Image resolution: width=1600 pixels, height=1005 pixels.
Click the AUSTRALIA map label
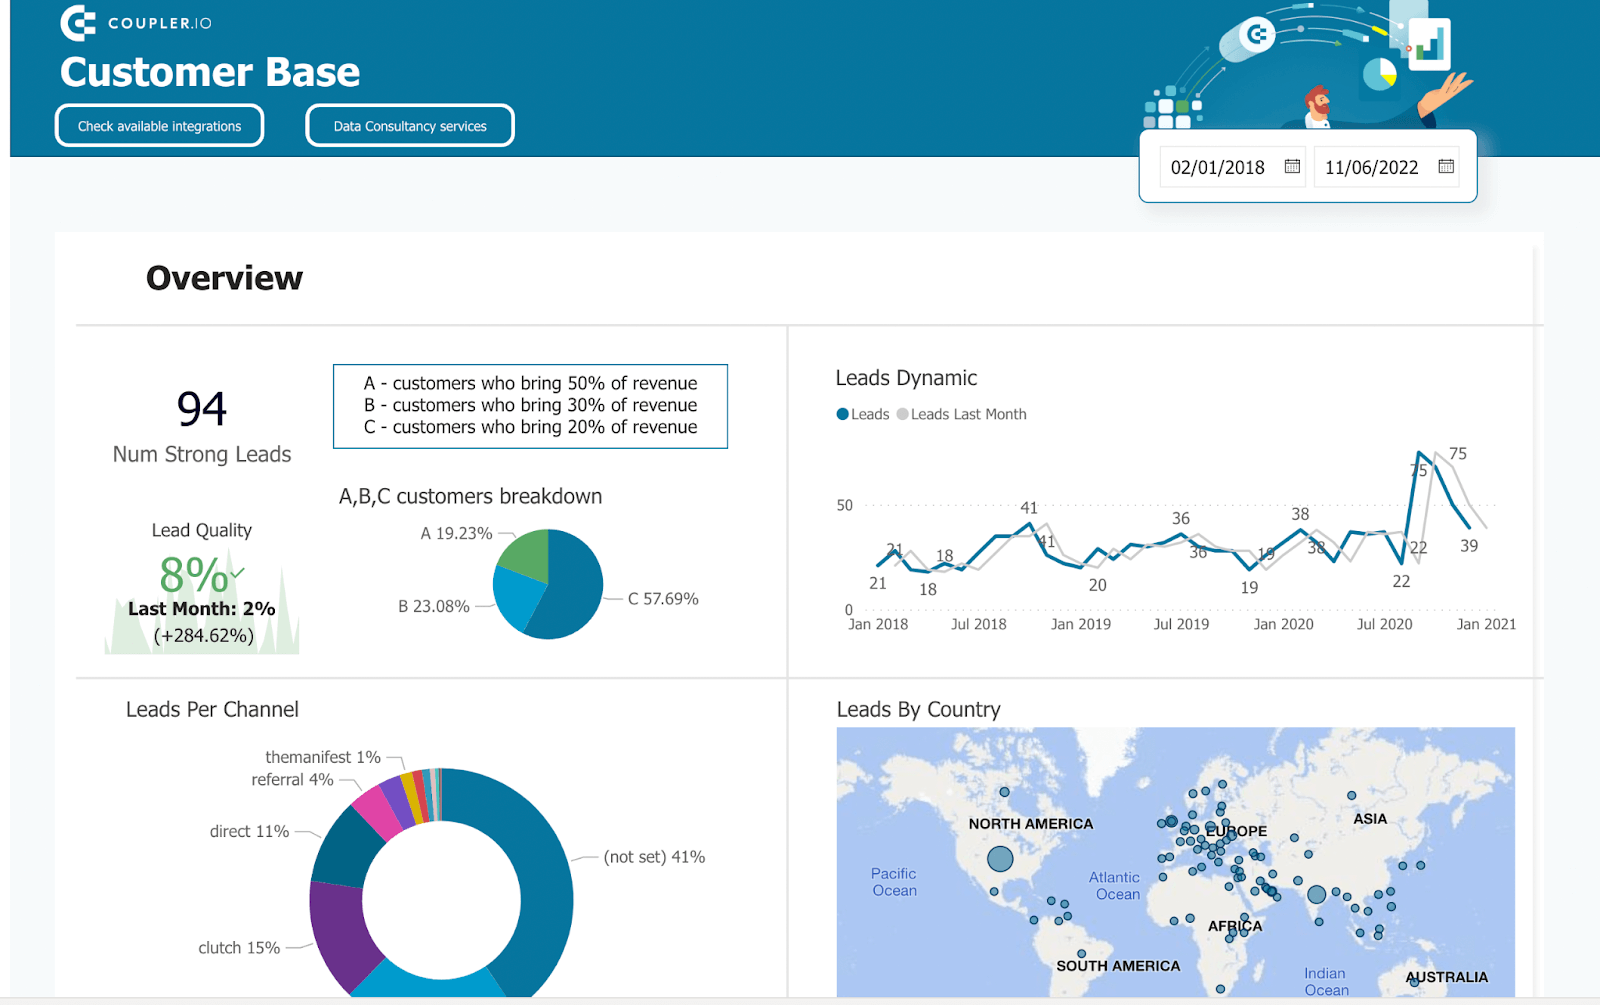tap(1447, 977)
